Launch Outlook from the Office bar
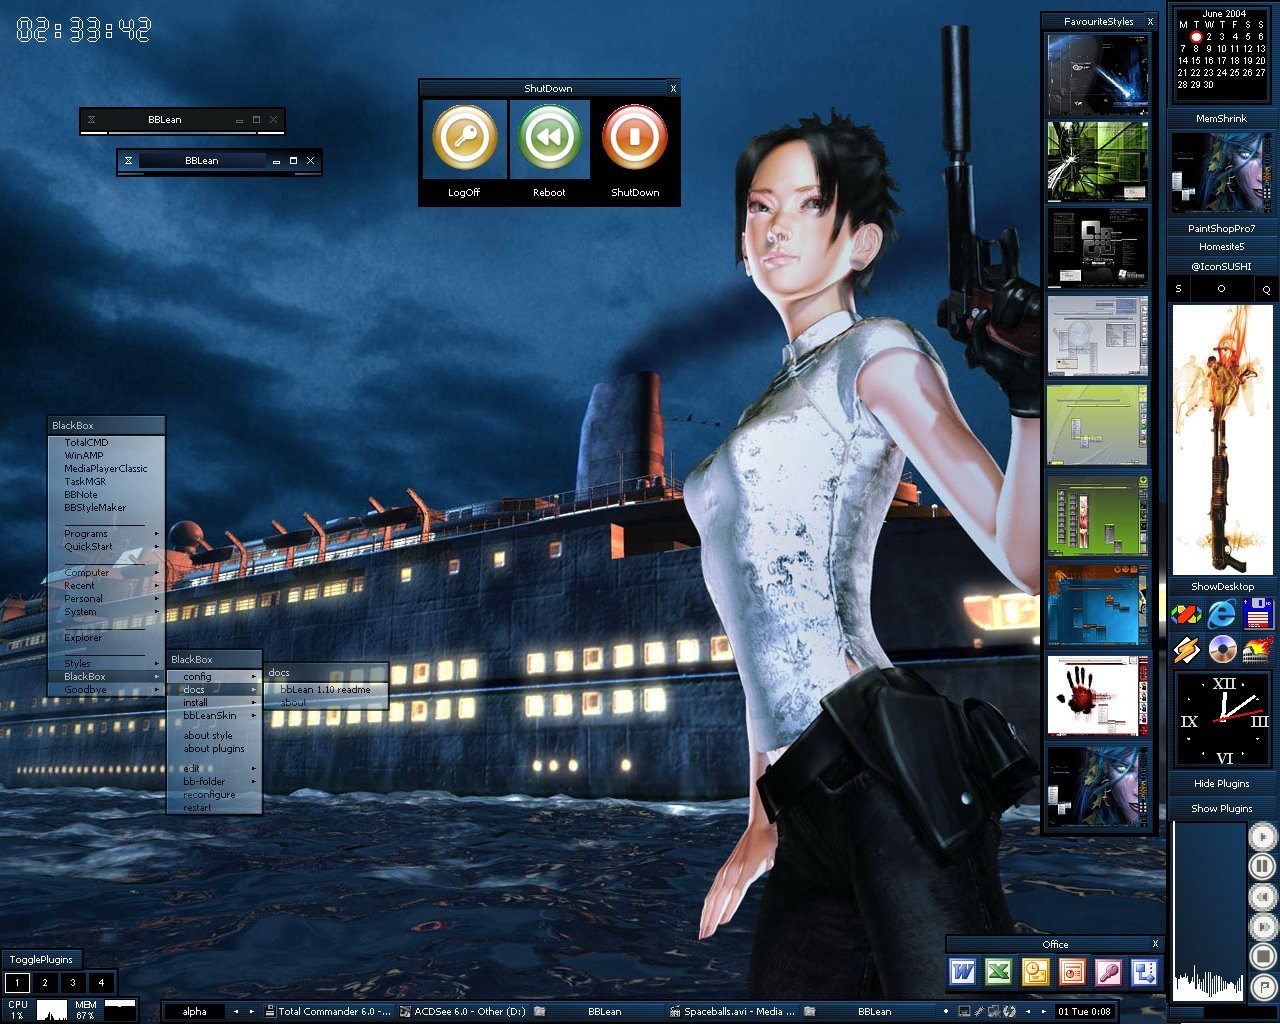 pyautogui.click(x=1035, y=971)
